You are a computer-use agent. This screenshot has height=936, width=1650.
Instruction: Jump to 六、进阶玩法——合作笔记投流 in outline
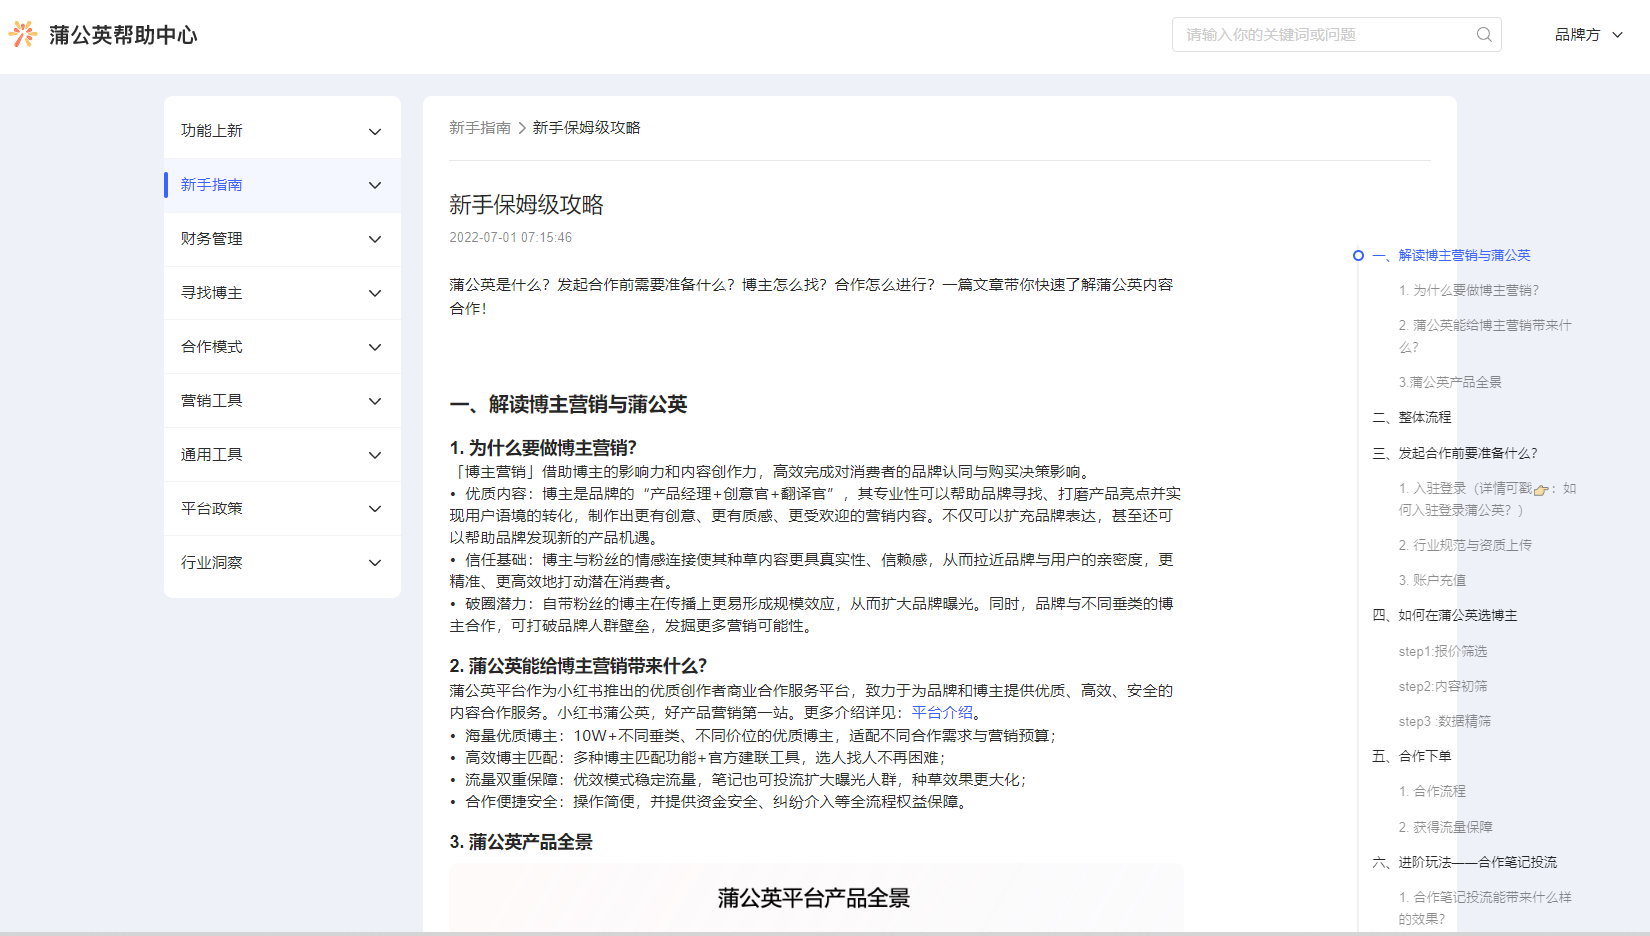tap(1465, 863)
